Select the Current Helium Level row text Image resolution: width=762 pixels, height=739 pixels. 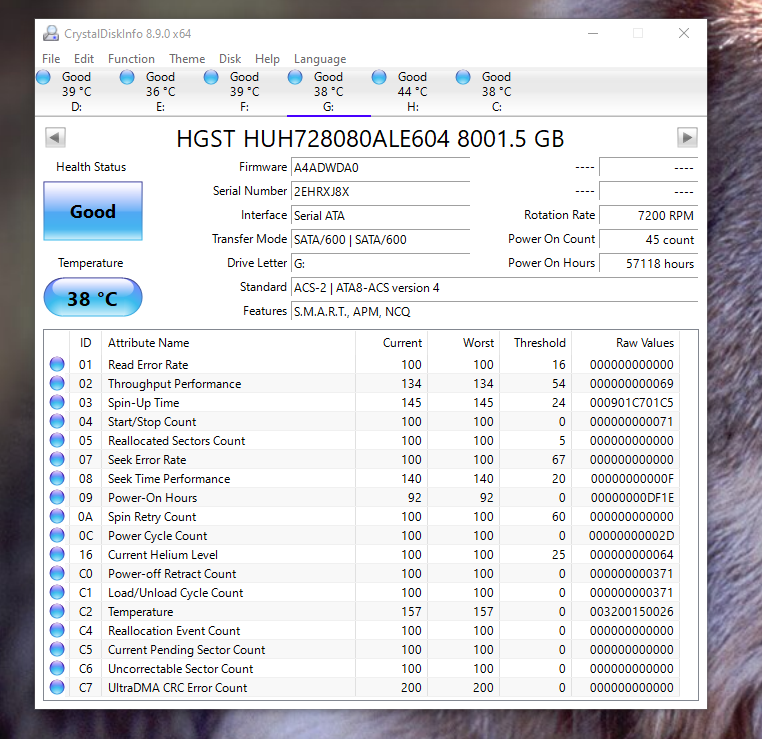coord(162,555)
